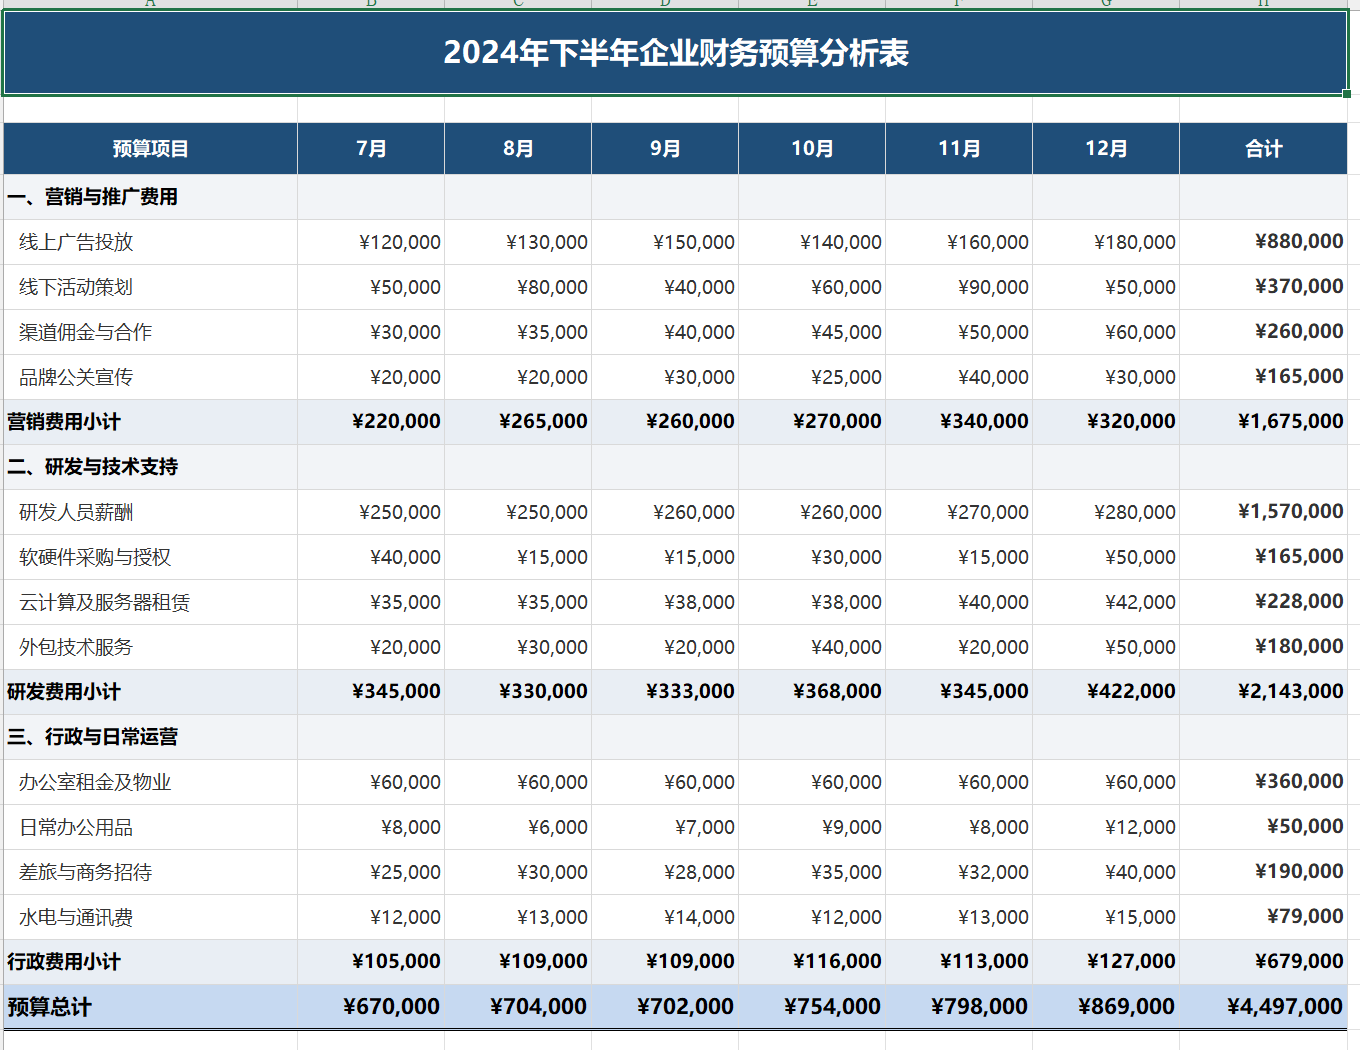Click 研发费用小计 September value ¥333,000
Viewport: 1360px width, 1050px height.
tap(665, 692)
